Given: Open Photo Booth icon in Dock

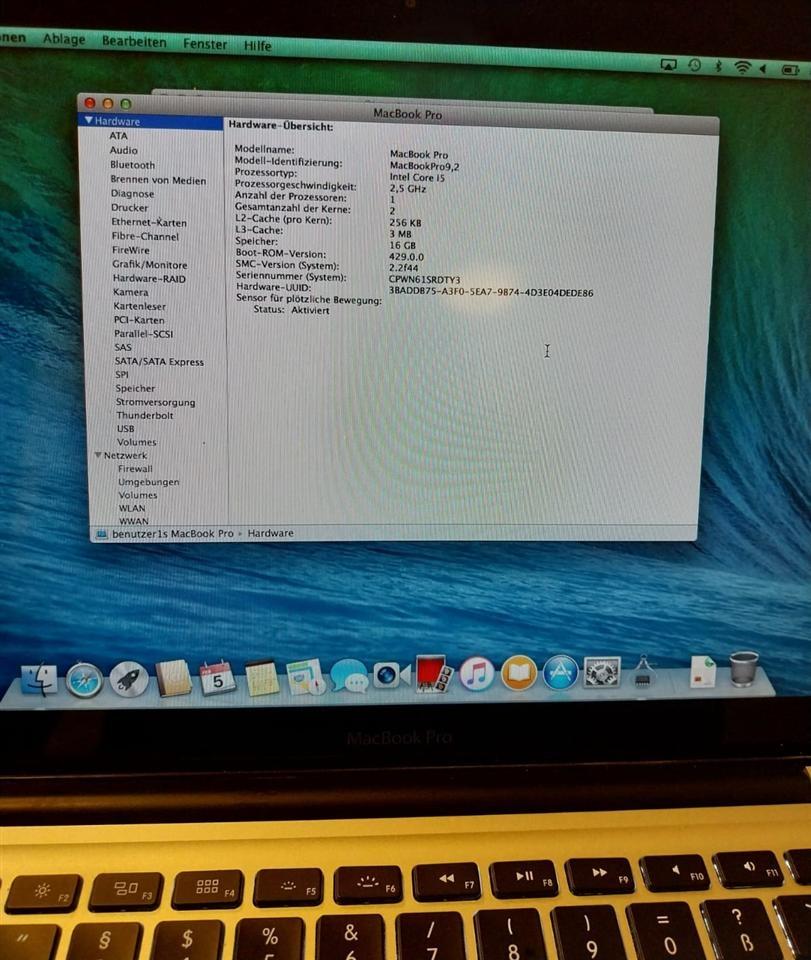Looking at the screenshot, I should tap(434, 675).
